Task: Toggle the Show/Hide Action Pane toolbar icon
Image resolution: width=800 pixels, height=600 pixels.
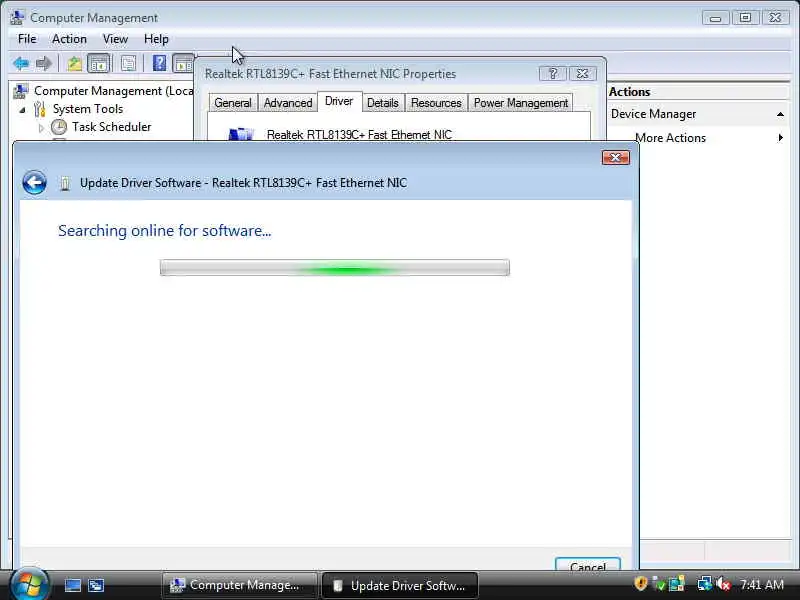Action: tap(183, 64)
